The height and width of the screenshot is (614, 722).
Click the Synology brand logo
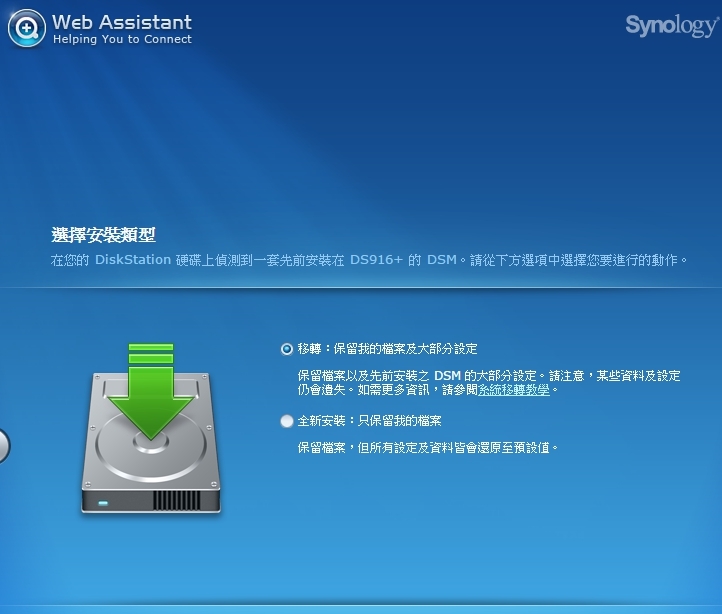(x=672, y=26)
